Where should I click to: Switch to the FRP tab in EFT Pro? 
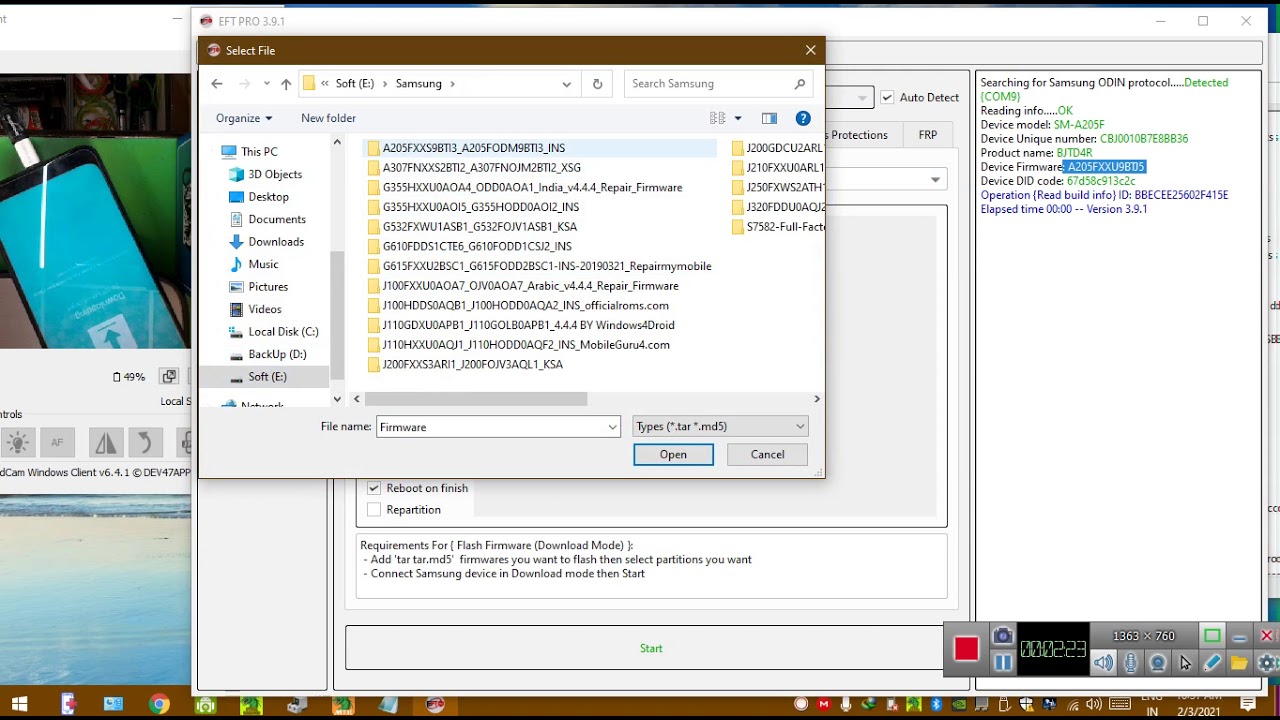[928, 135]
